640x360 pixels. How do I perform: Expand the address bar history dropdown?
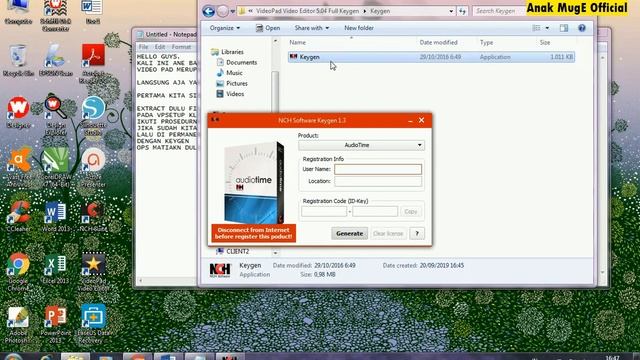tap(451, 11)
